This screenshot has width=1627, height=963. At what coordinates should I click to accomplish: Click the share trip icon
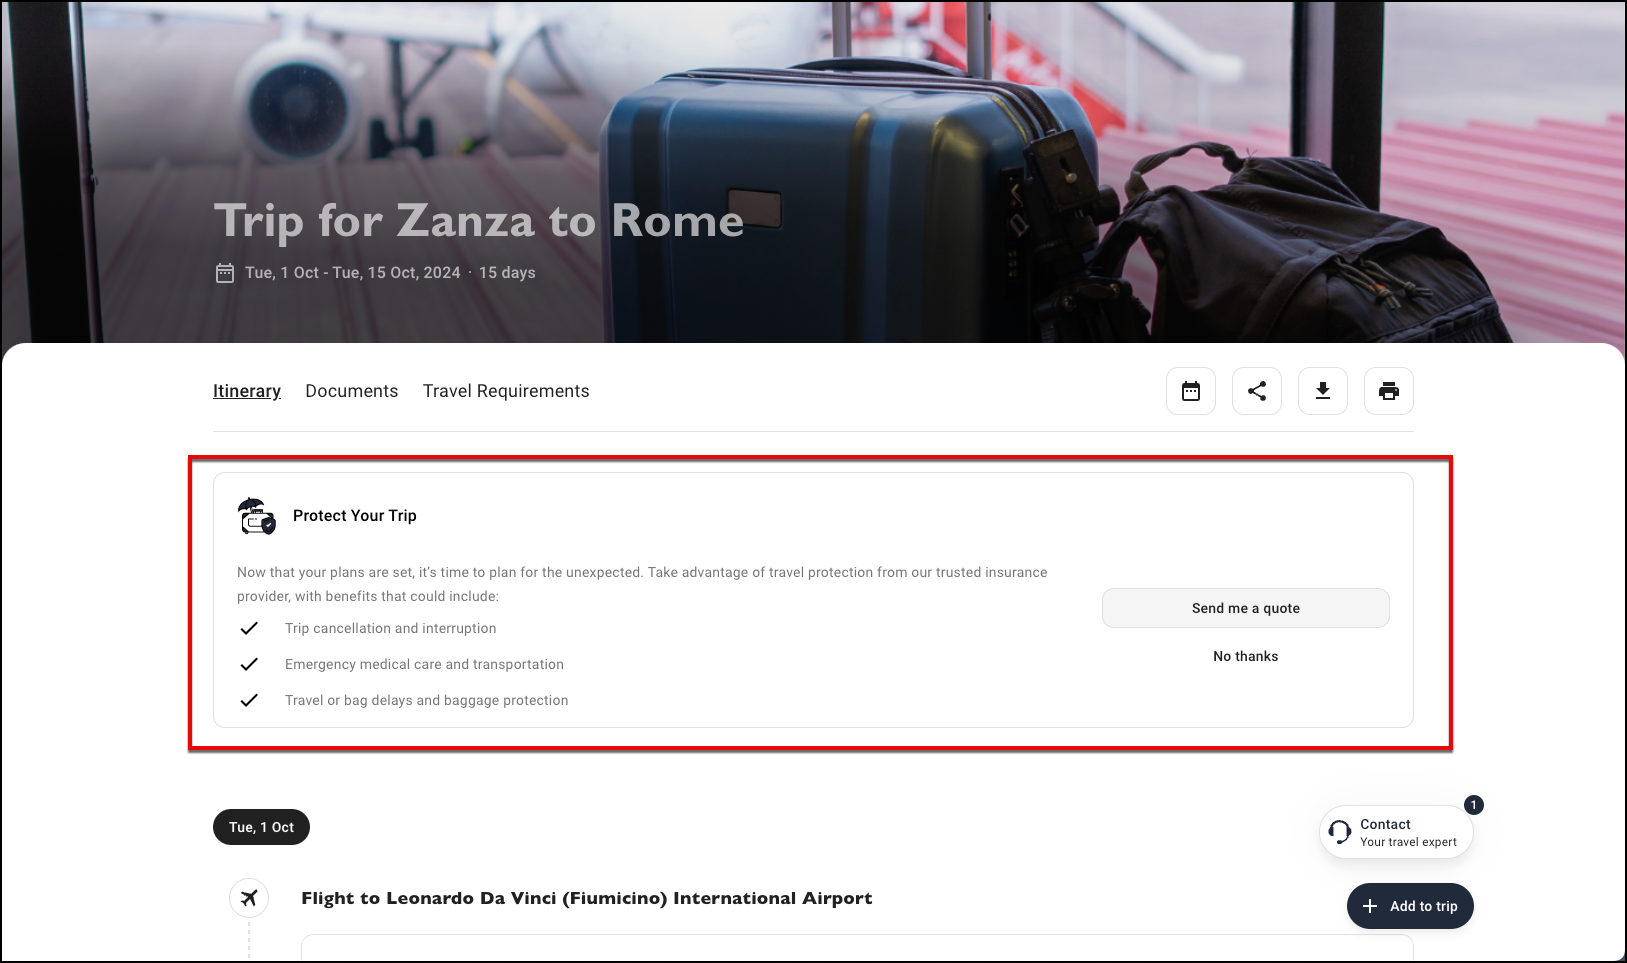pyautogui.click(x=1257, y=391)
